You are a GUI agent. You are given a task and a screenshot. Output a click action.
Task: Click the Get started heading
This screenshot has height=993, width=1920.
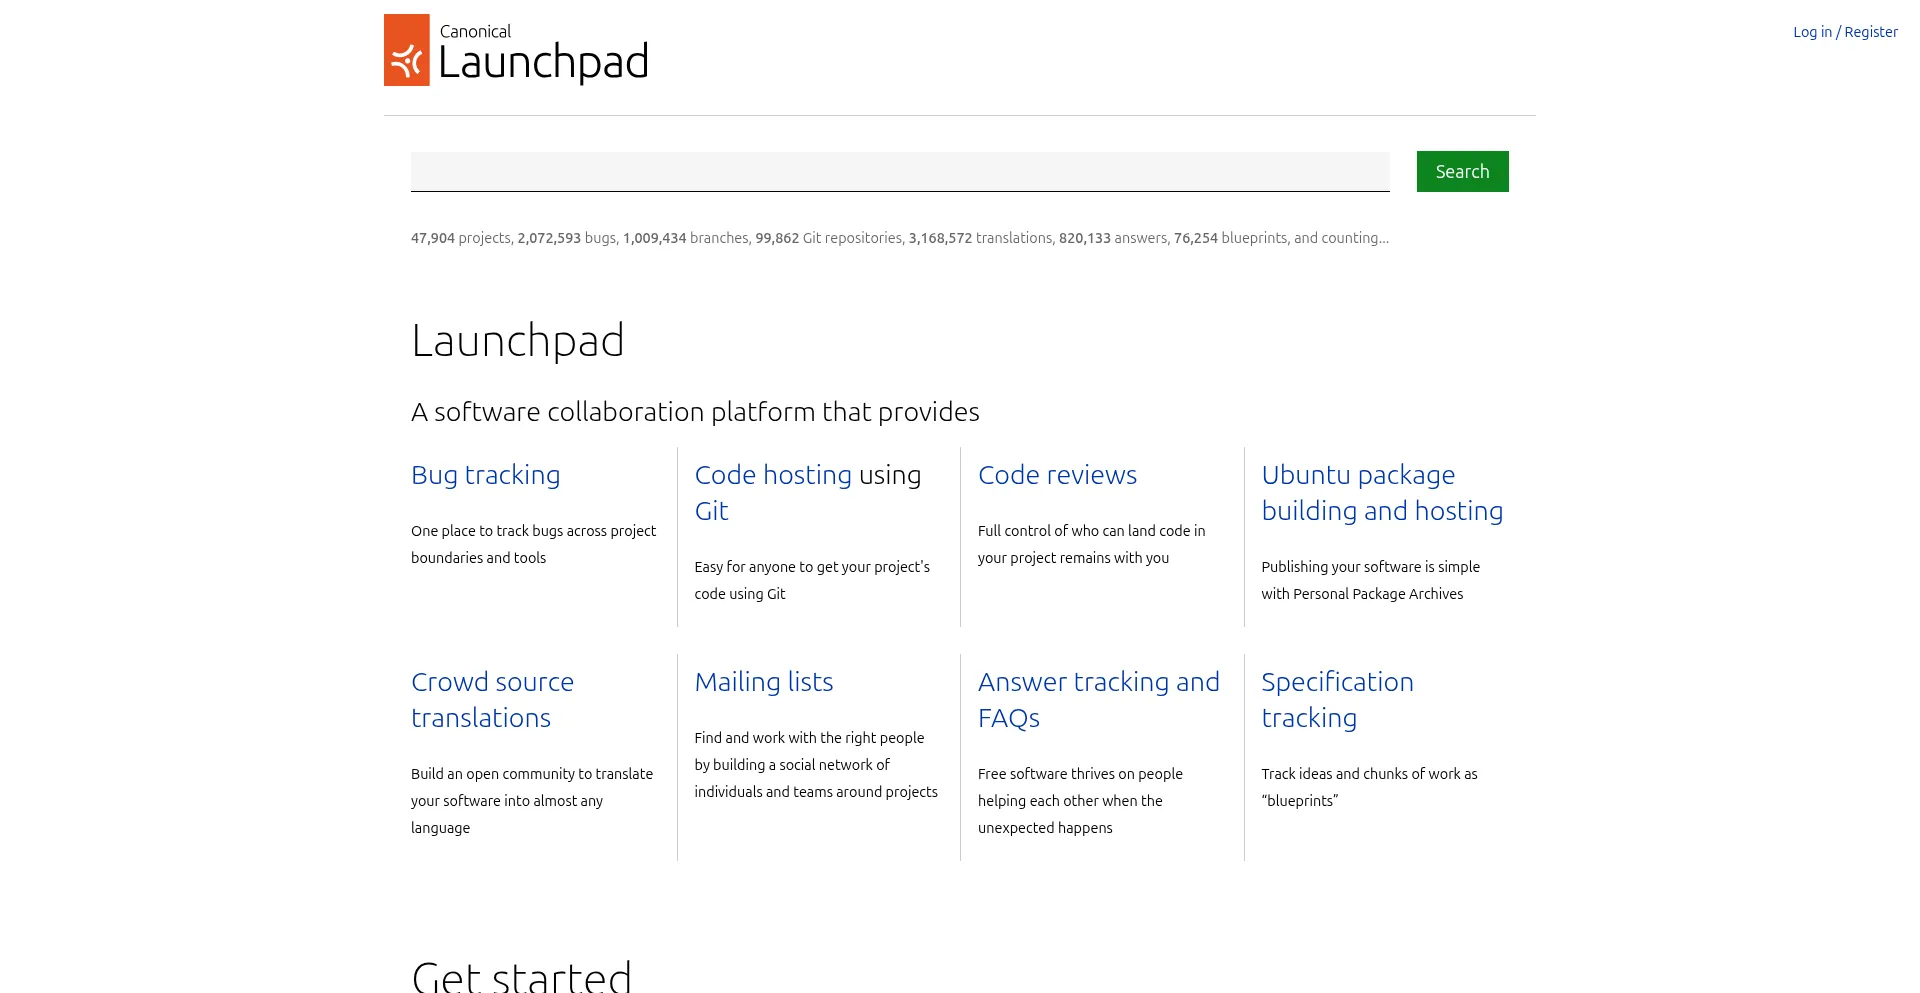521,975
